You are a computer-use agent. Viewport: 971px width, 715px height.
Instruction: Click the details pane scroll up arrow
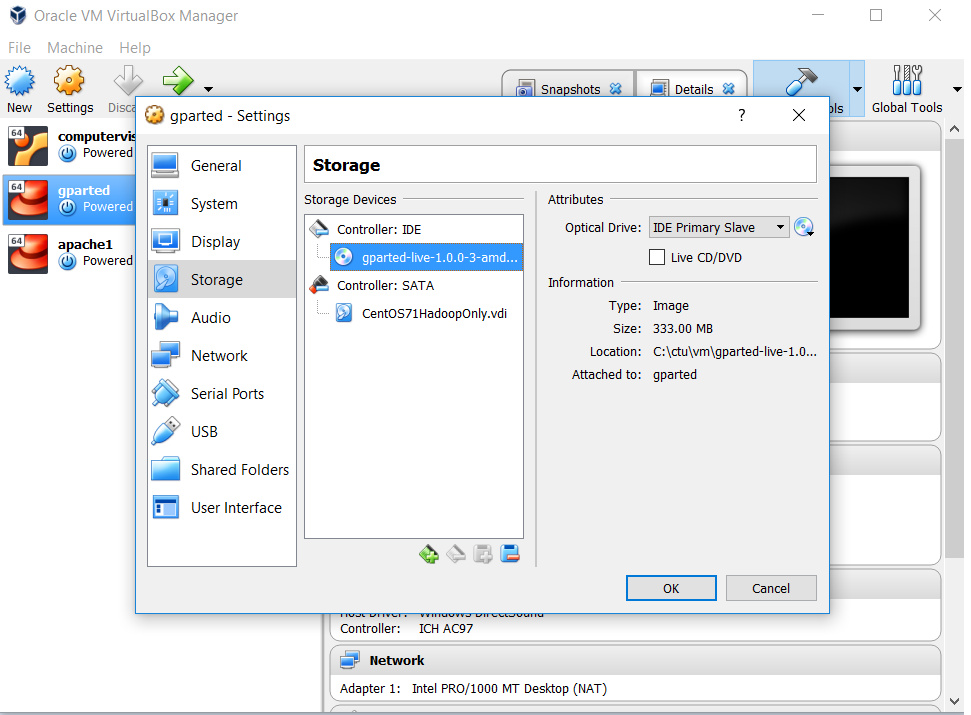955,129
